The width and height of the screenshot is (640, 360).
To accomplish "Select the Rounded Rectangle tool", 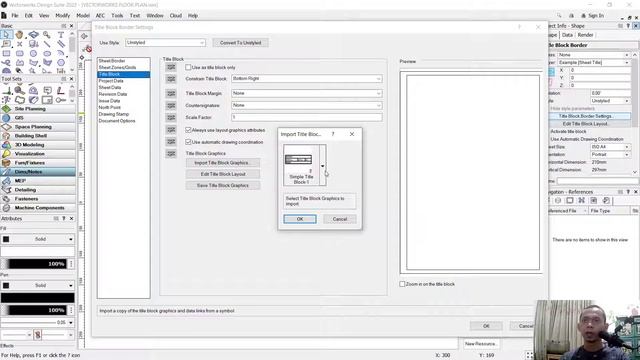I will [20, 53].
